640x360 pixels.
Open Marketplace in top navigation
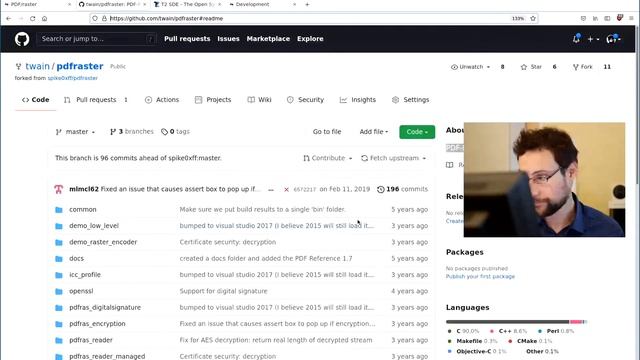click(x=268, y=39)
